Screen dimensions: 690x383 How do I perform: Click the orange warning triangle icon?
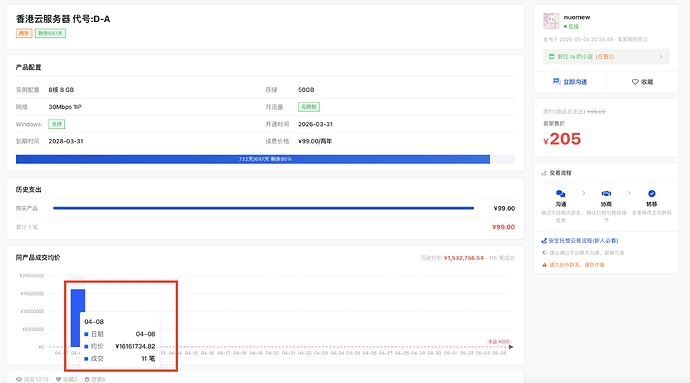coord(544,265)
